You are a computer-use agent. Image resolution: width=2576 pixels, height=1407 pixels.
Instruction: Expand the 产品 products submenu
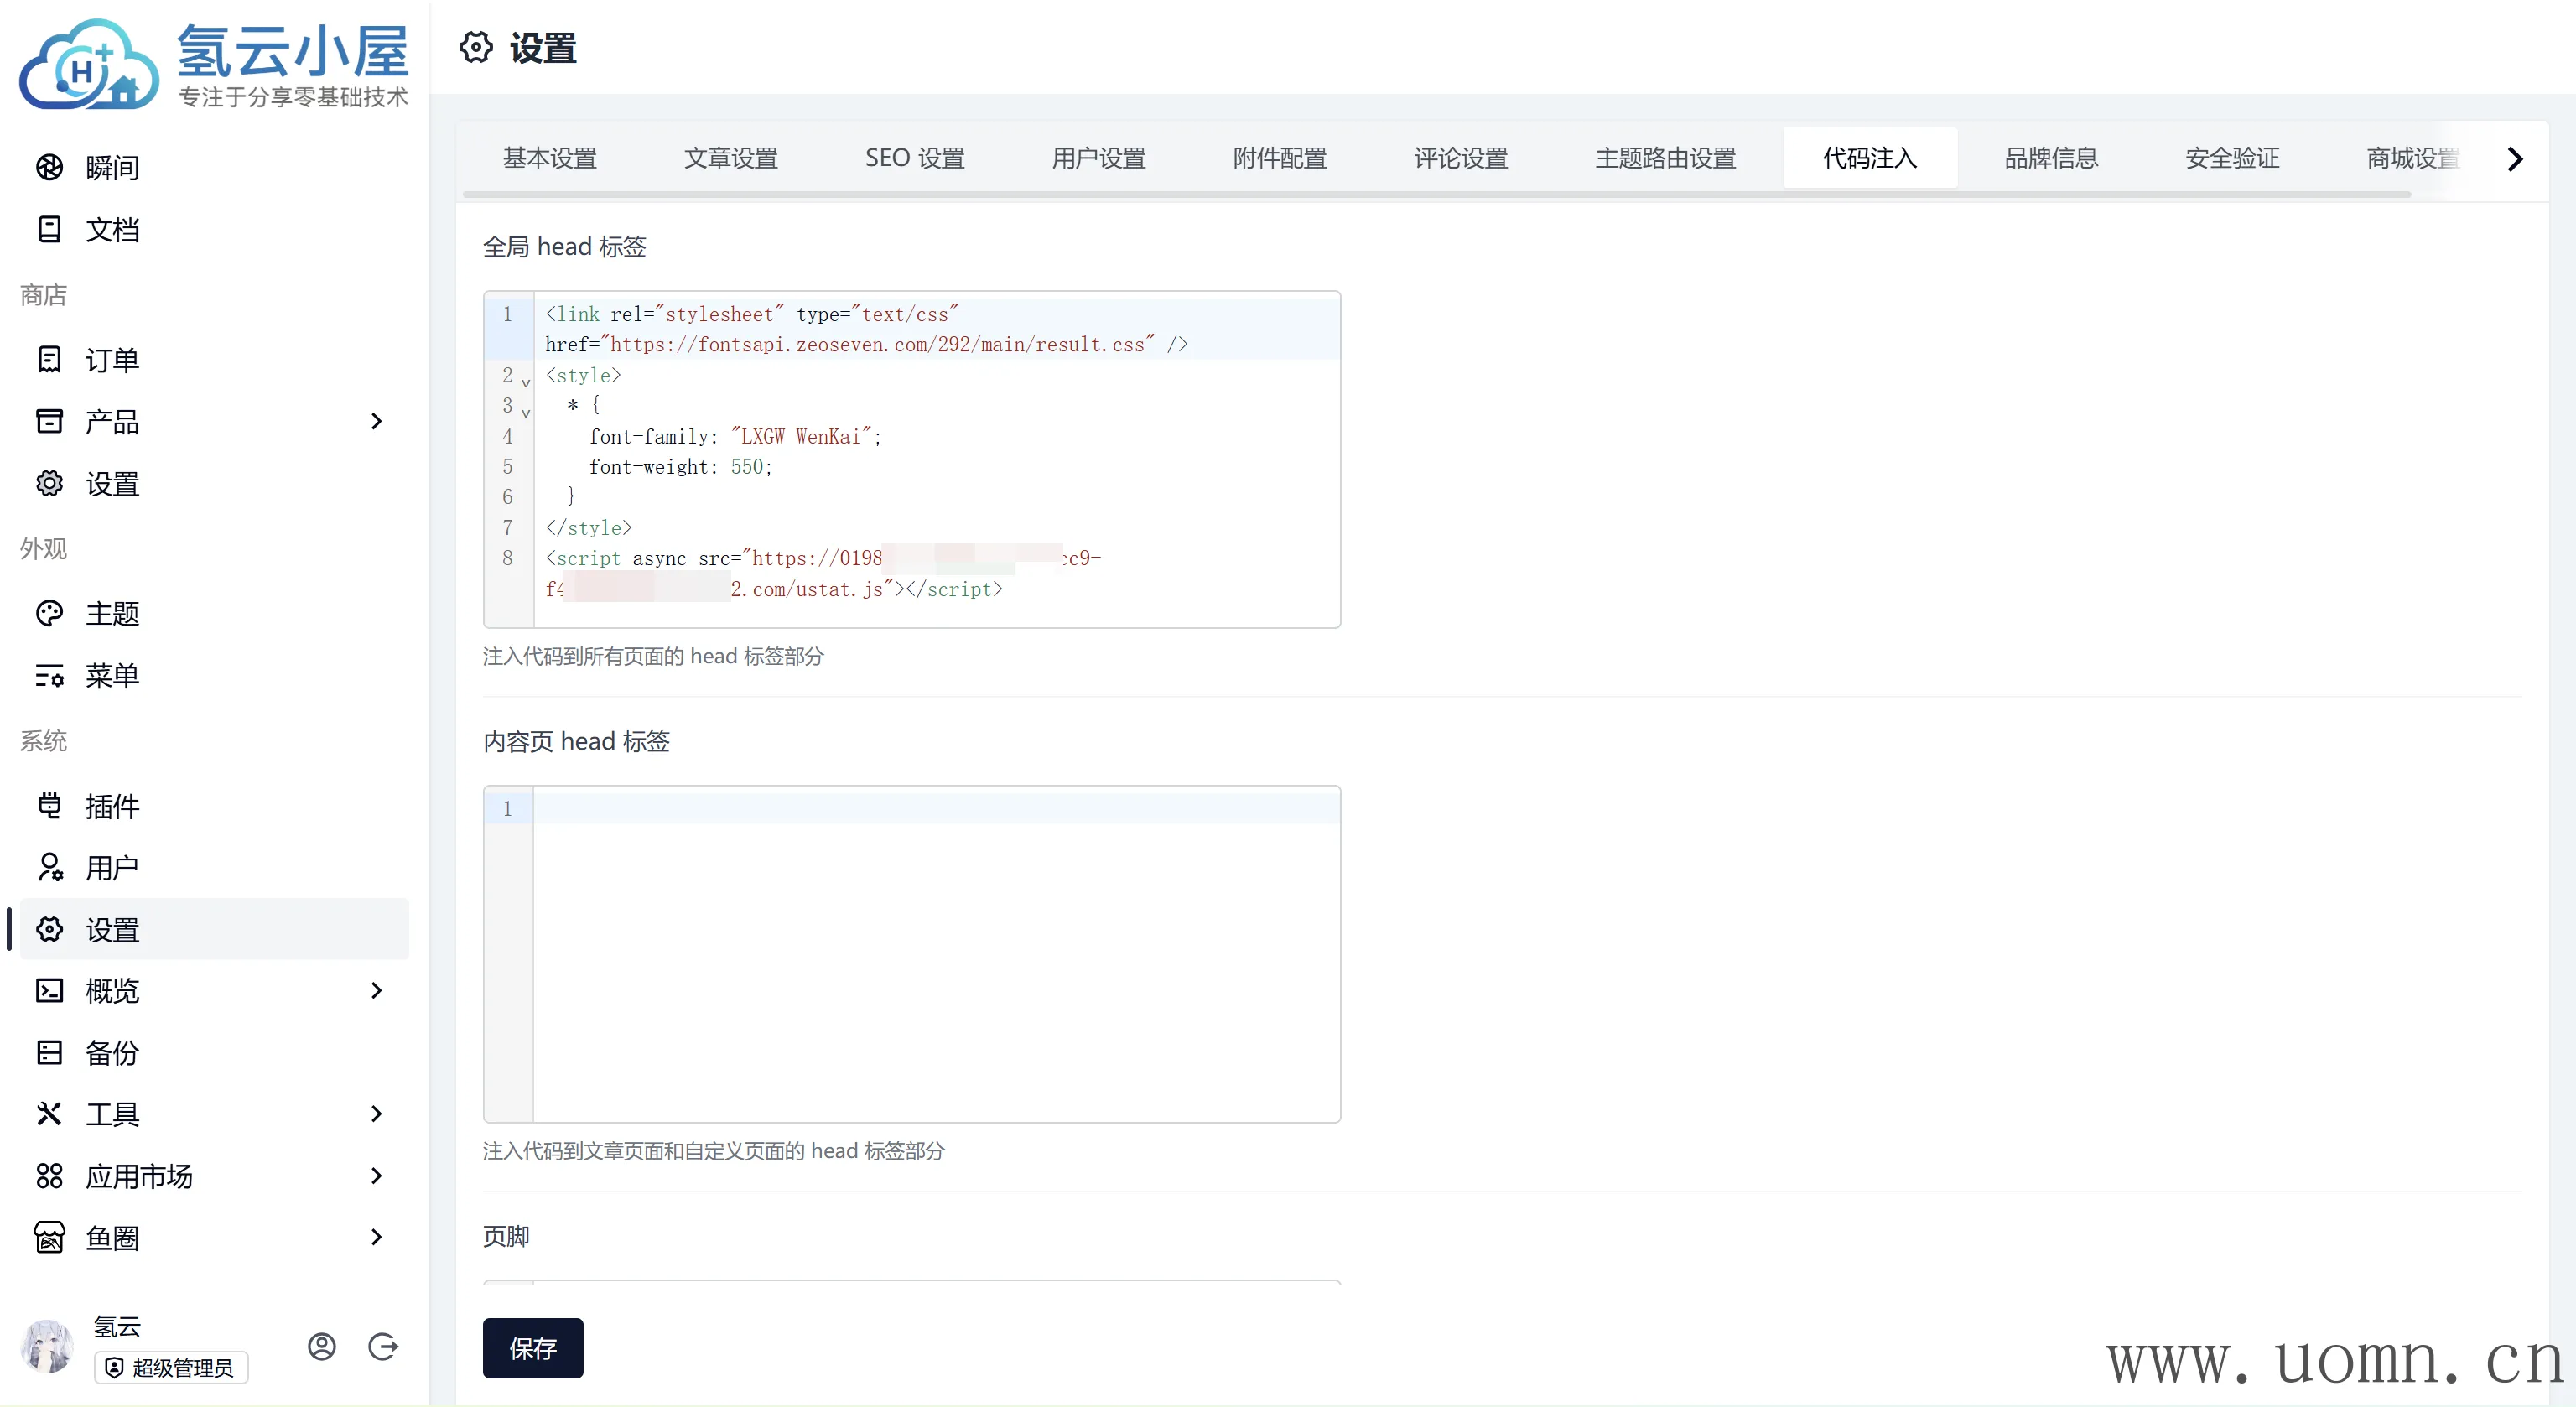pyautogui.click(x=376, y=421)
